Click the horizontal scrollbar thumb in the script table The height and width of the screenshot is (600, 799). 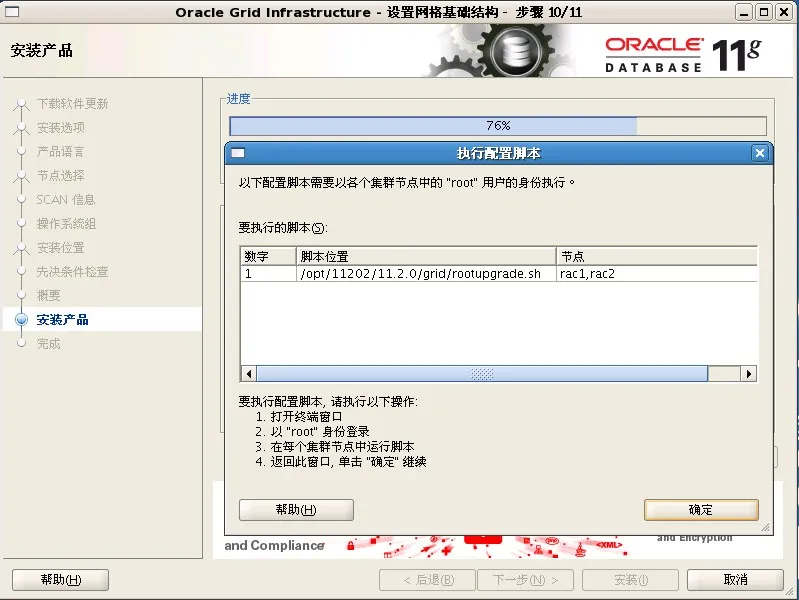point(482,374)
